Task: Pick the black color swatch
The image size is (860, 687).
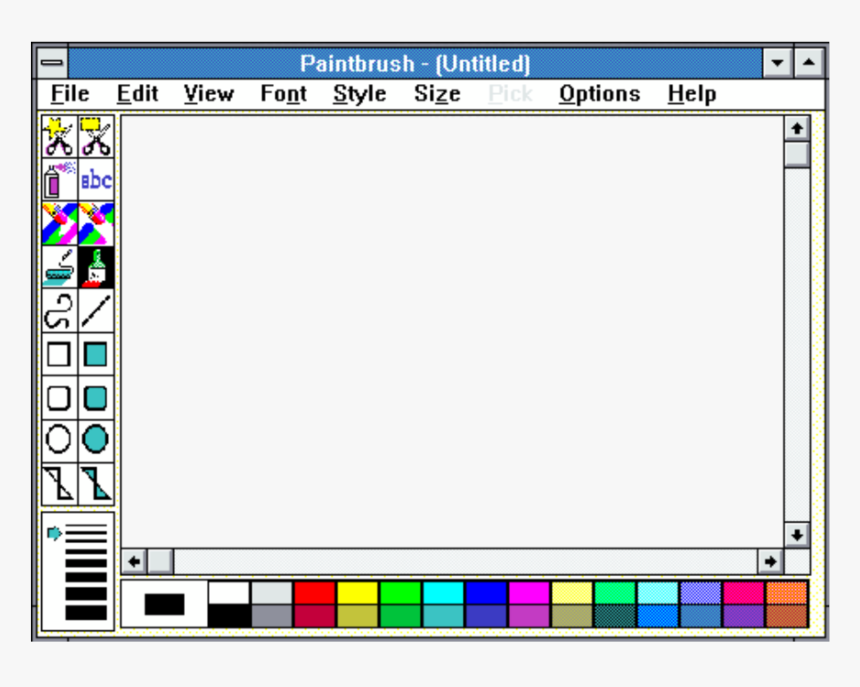Action: tap(229, 616)
